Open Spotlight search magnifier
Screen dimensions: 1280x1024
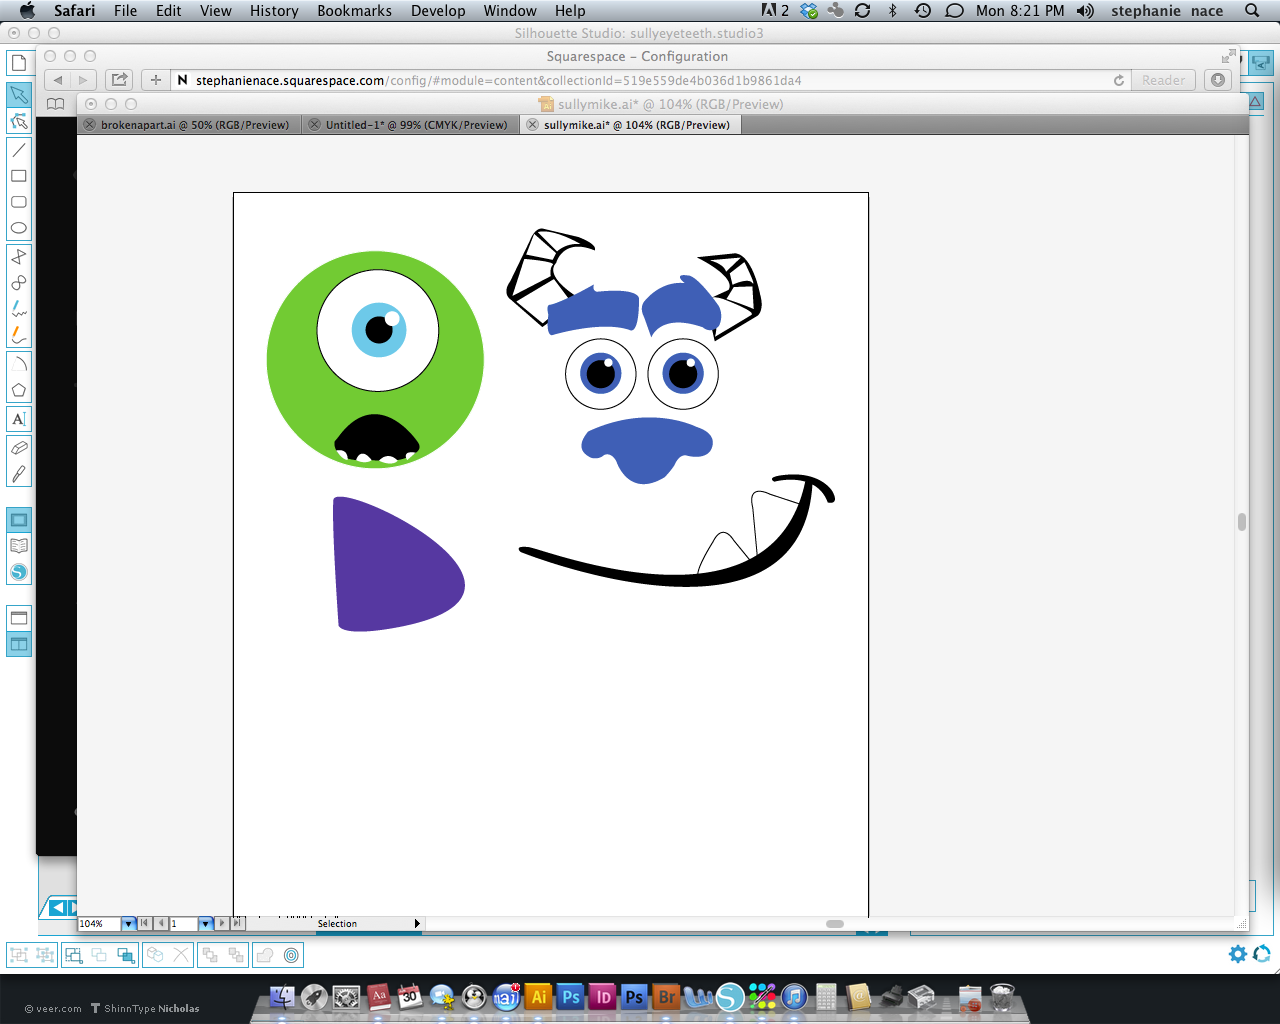coord(1252,11)
